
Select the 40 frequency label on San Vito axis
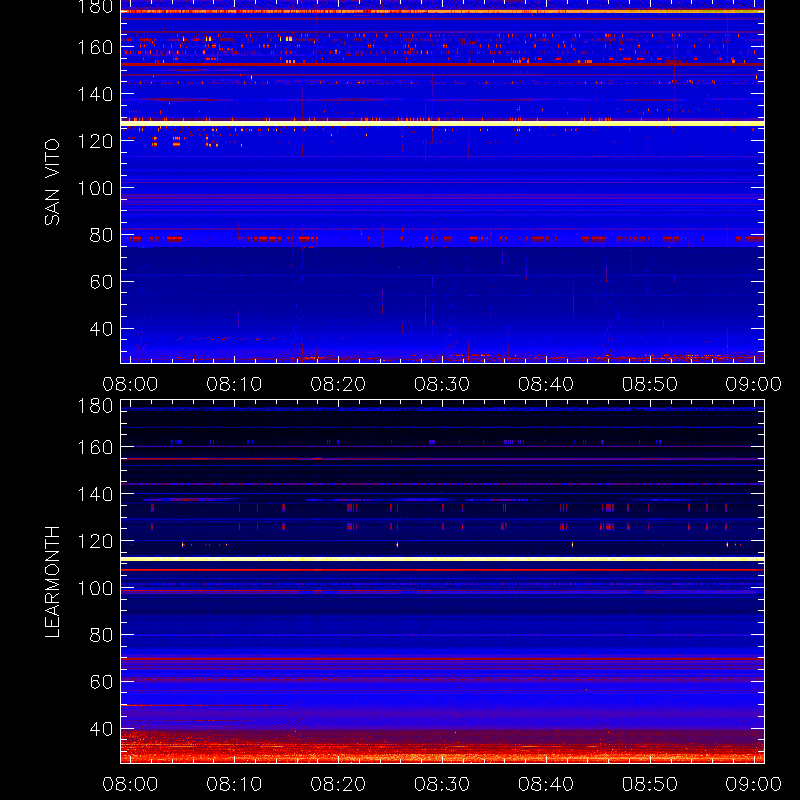click(101, 329)
